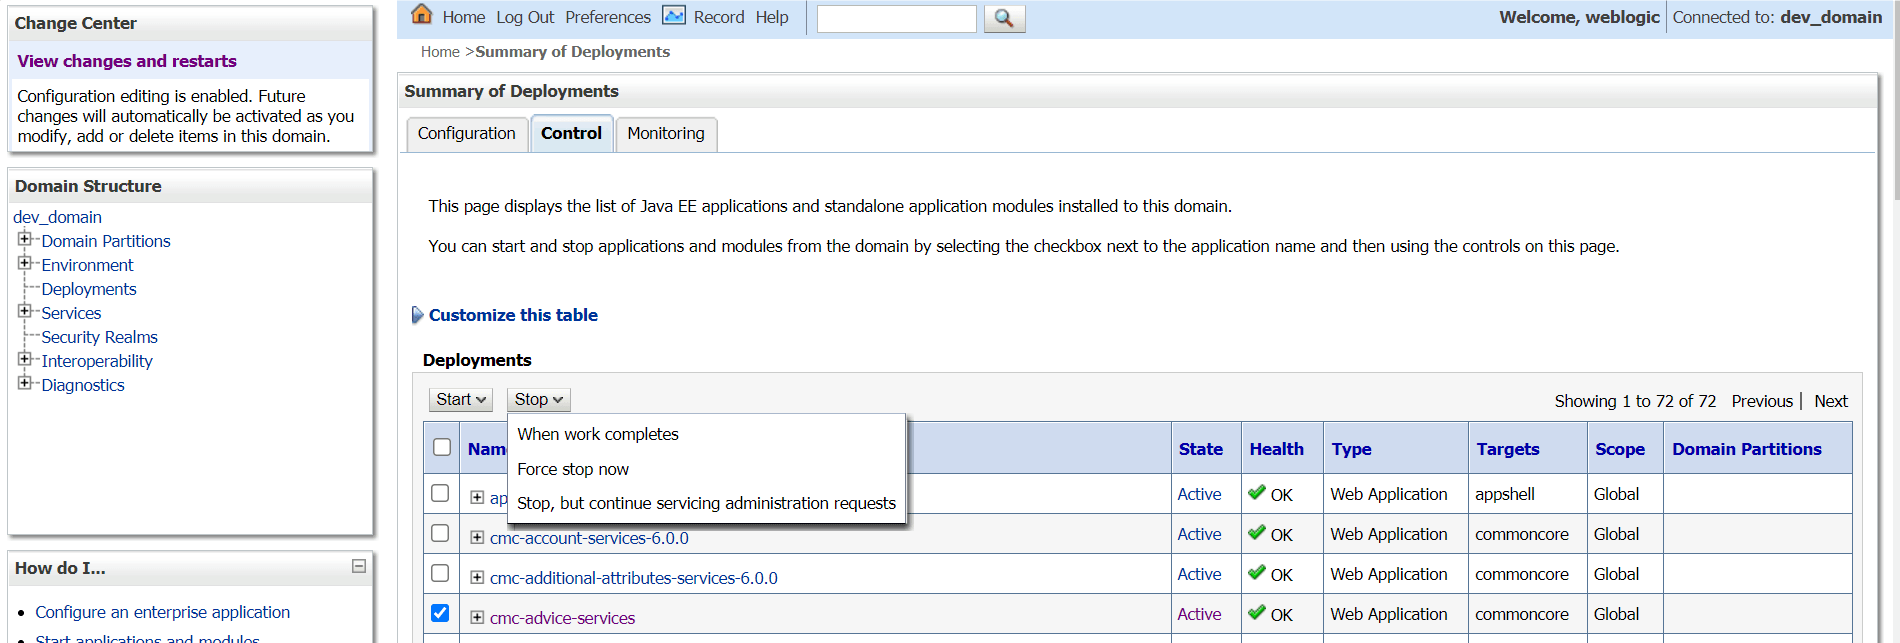1900x643 pixels.
Task: Click the green OK check icon in cmc-account-services row
Action: point(1257,533)
